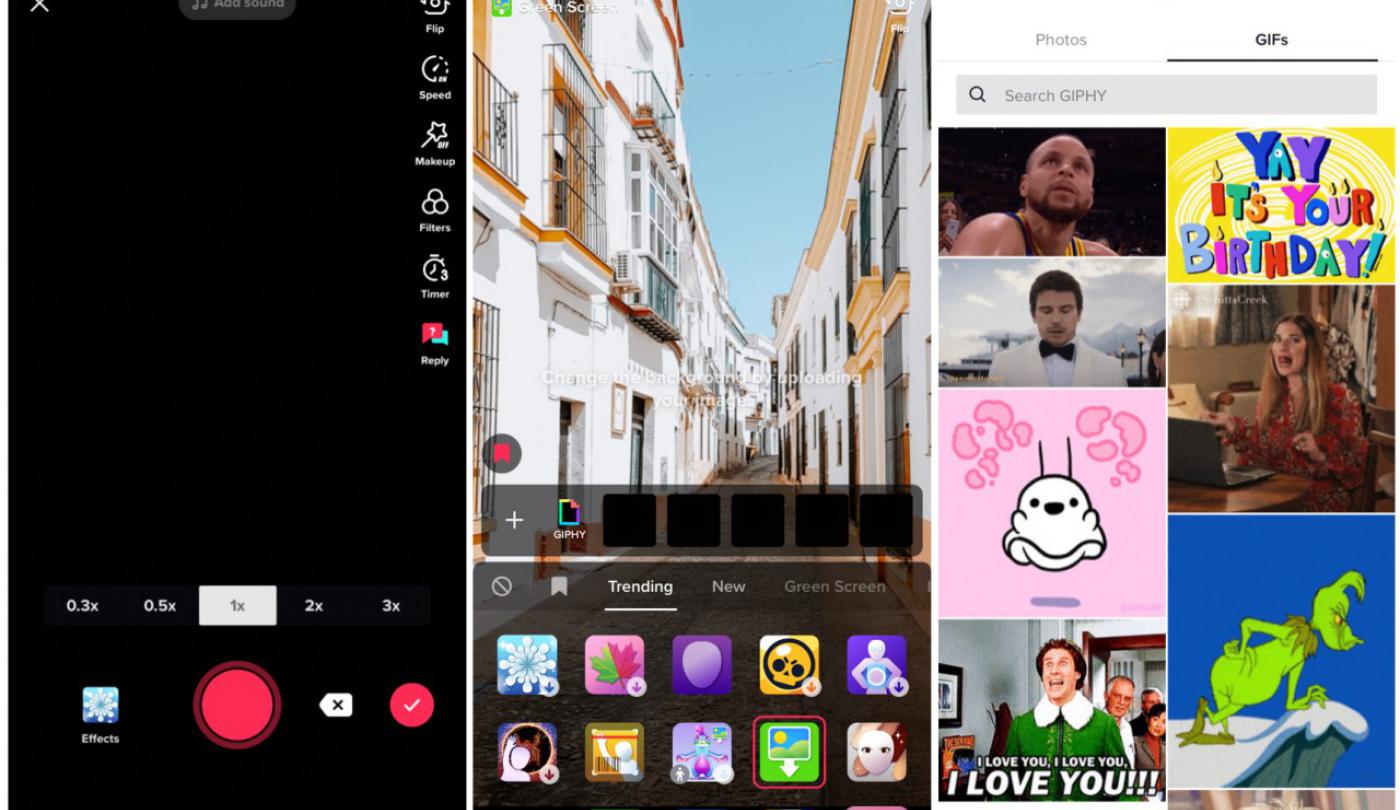Add image with the plus button

pyautogui.click(x=514, y=520)
